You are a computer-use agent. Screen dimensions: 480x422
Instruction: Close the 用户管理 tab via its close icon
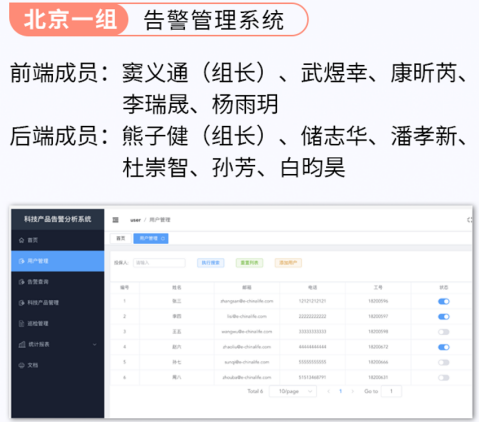pyautogui.click(x=163, y=238)
